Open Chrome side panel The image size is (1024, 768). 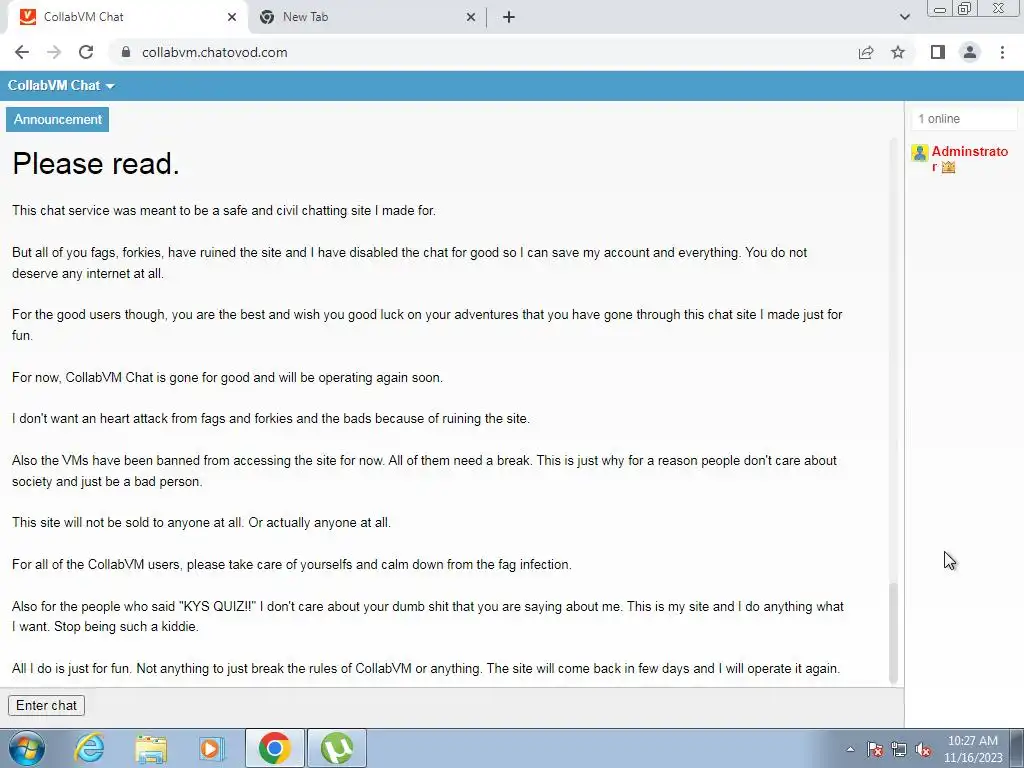coord(938,52)
